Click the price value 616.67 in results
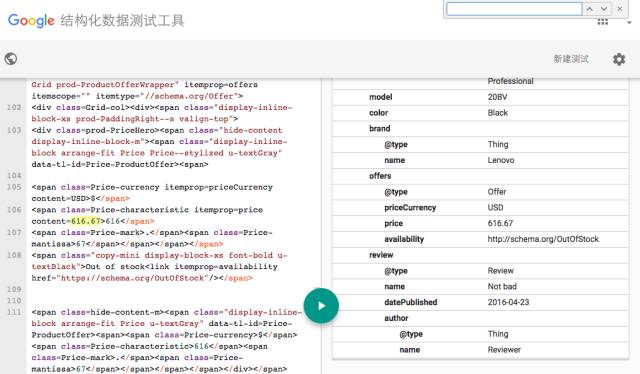The height and width of the screenshot is (374, 640). tap(500, 223)
